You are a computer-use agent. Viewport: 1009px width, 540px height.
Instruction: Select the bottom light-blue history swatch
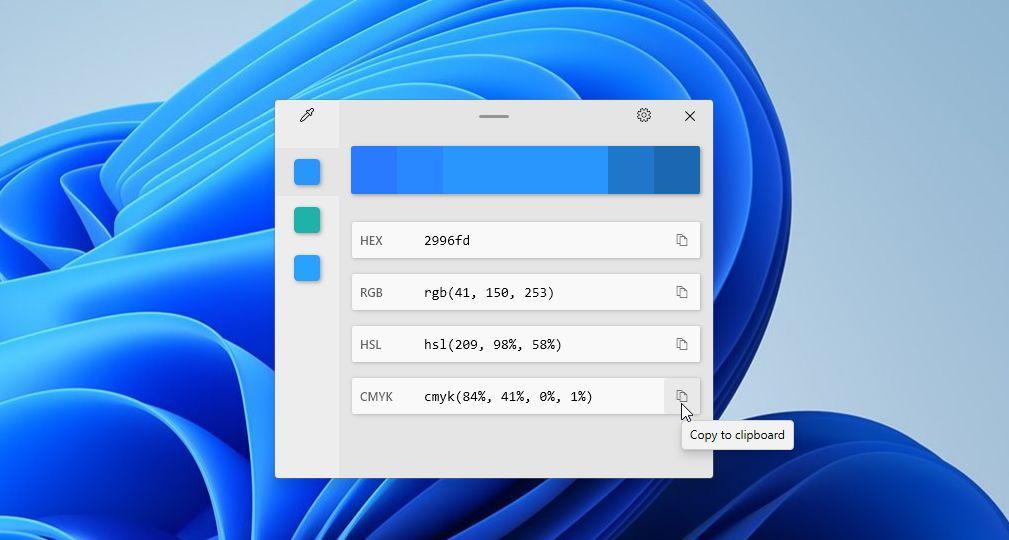pyautogui.click(x=307, y=268)
